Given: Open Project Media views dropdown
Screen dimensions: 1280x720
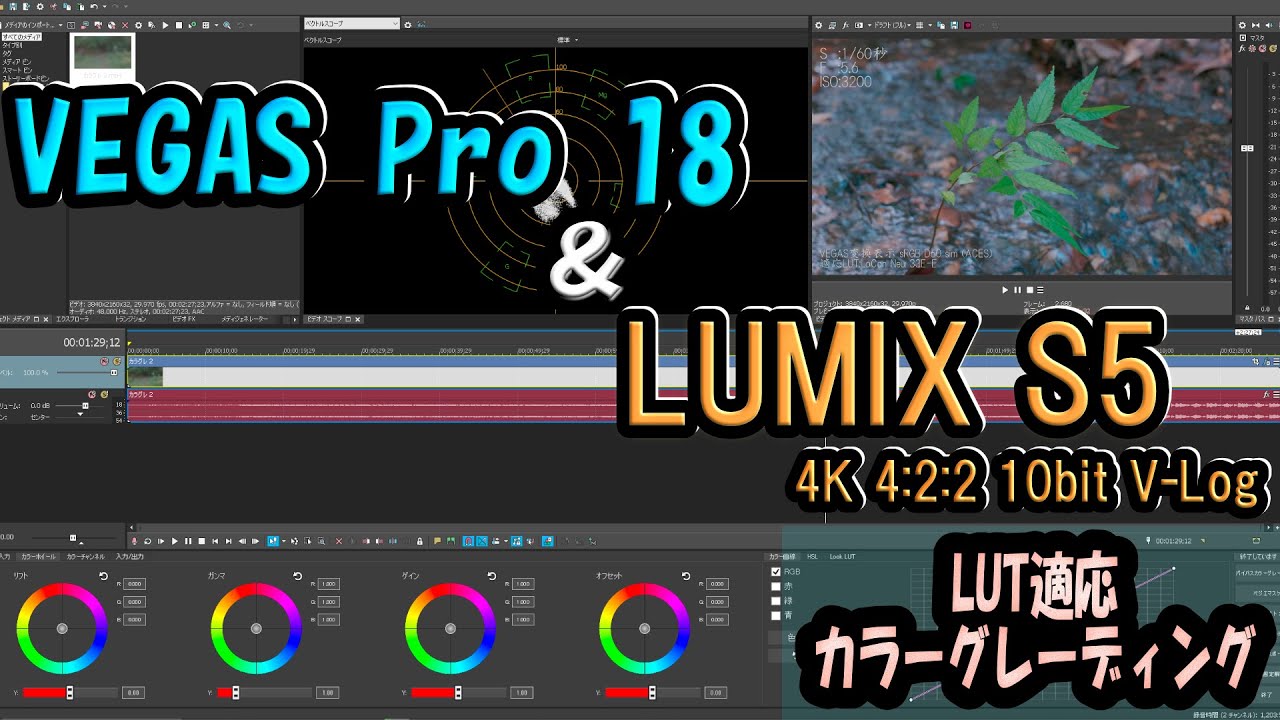Looking at the screenshot, I should click(x=216, y=25).
